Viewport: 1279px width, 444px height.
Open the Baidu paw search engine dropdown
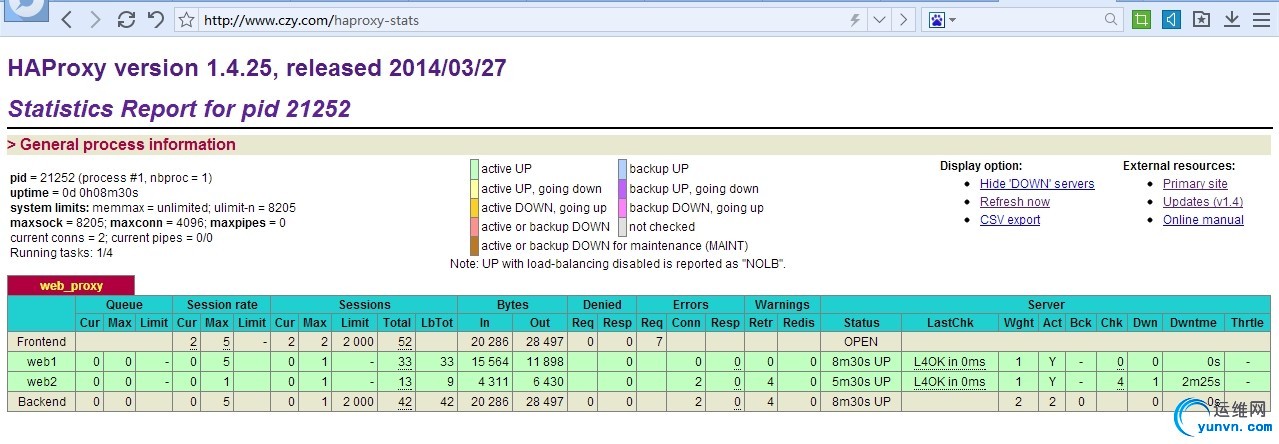(x=942, y=19)
